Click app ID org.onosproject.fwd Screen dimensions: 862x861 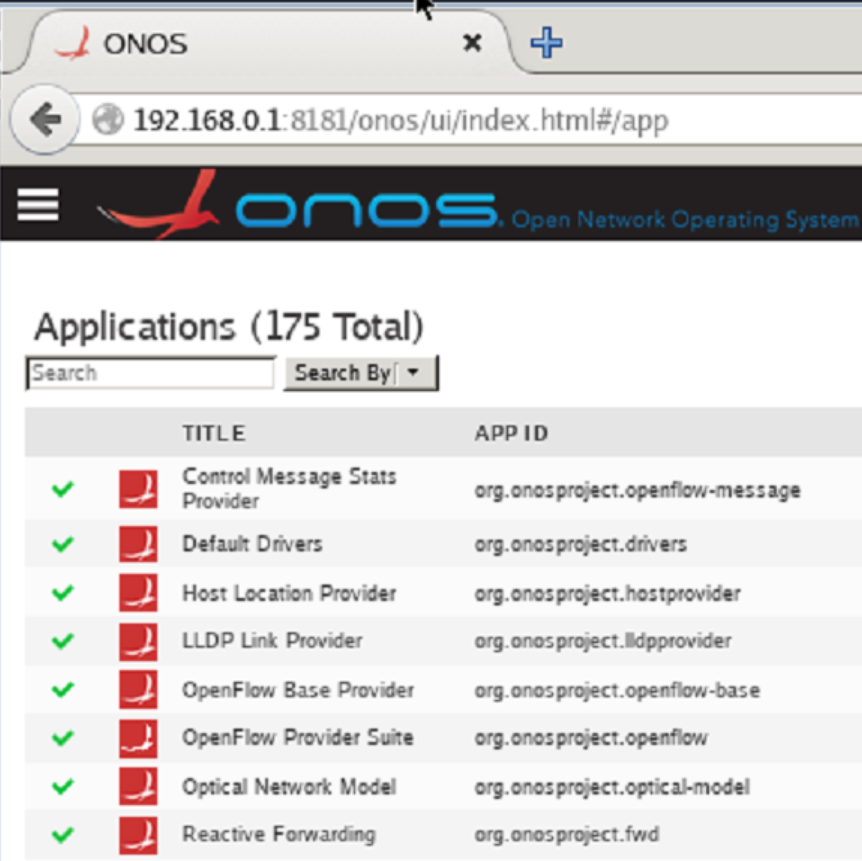pyautogui.click(x=566, y=835)
